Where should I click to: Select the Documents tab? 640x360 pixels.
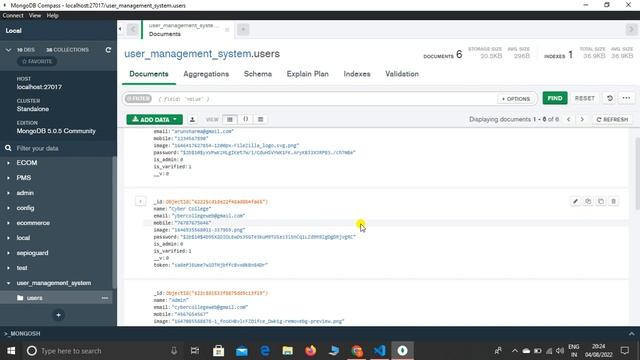[149, 74]
